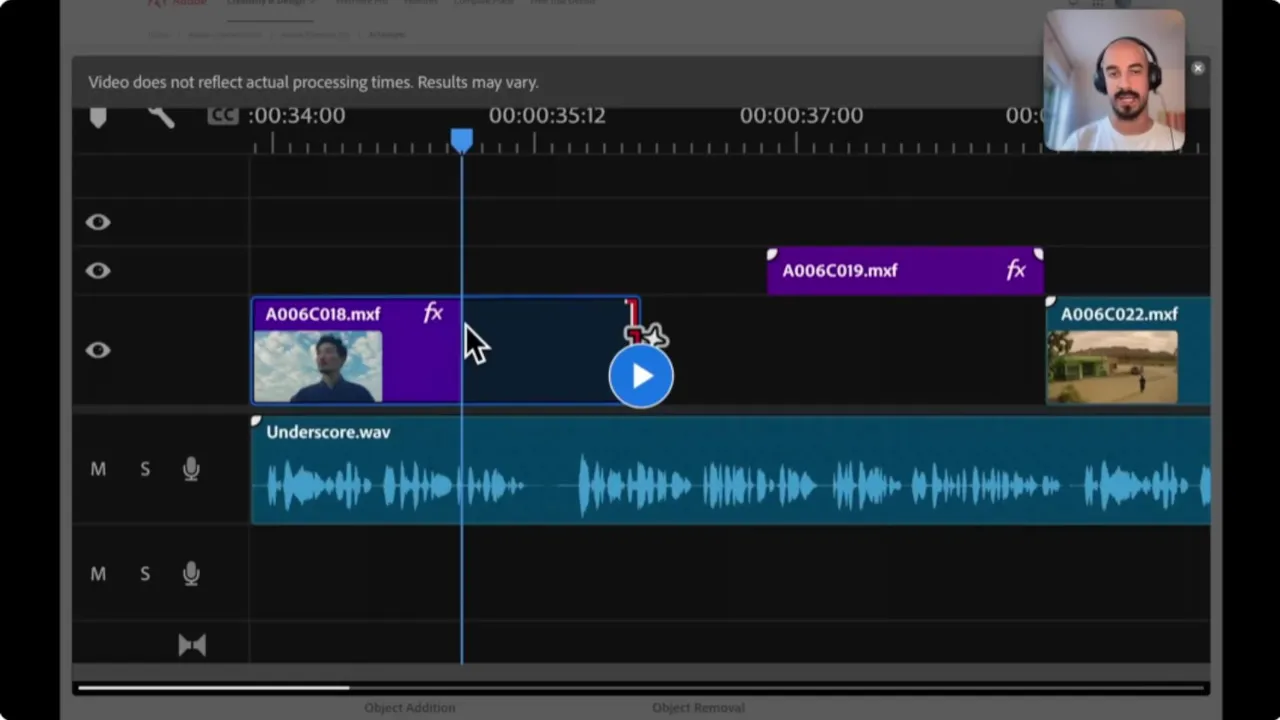The height and width of the screenshot is (720, 1280).
Task: Toggle visibility eye of the A006C018.mxf track
Action: (x=98, y=350)
